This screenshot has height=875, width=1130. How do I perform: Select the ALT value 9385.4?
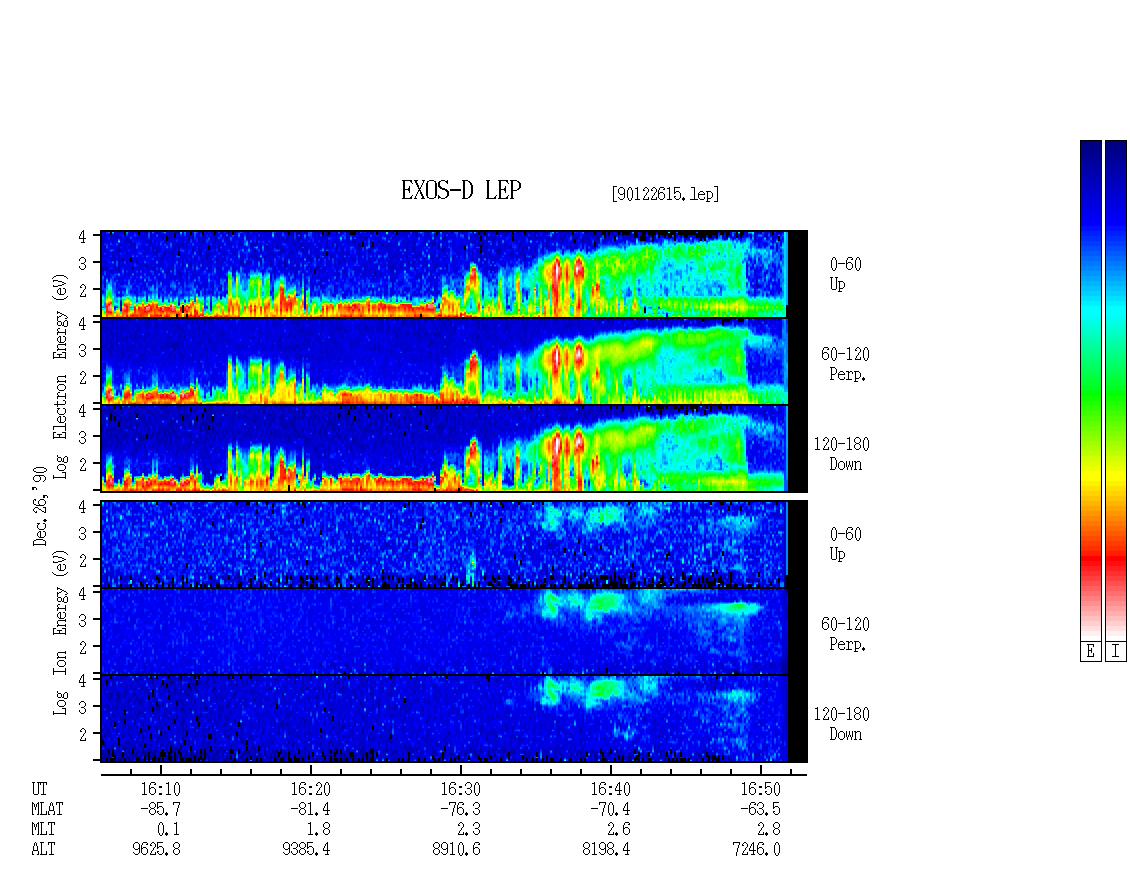[306, 850]
